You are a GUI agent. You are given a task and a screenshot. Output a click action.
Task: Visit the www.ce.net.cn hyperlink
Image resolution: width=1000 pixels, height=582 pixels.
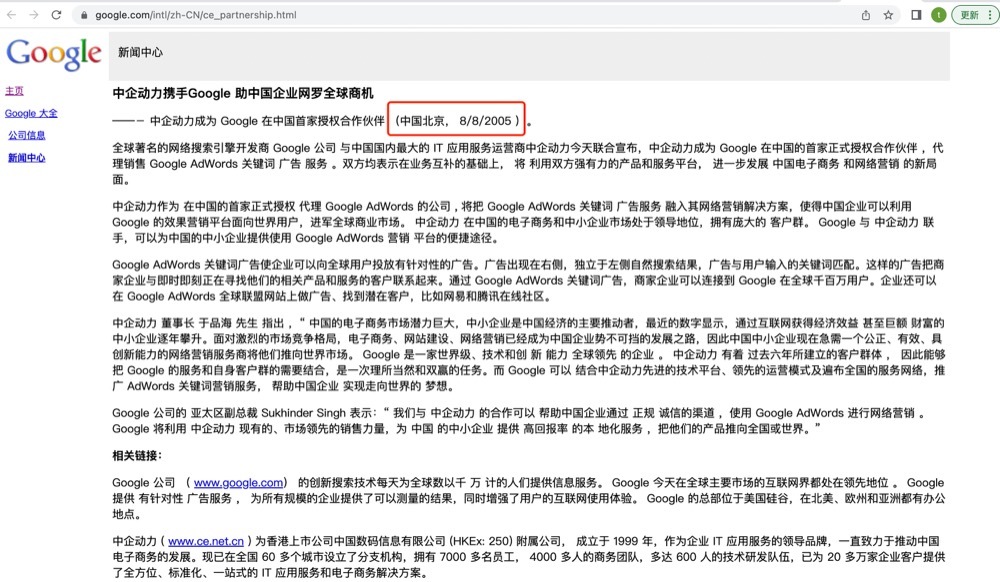point(206,541)
